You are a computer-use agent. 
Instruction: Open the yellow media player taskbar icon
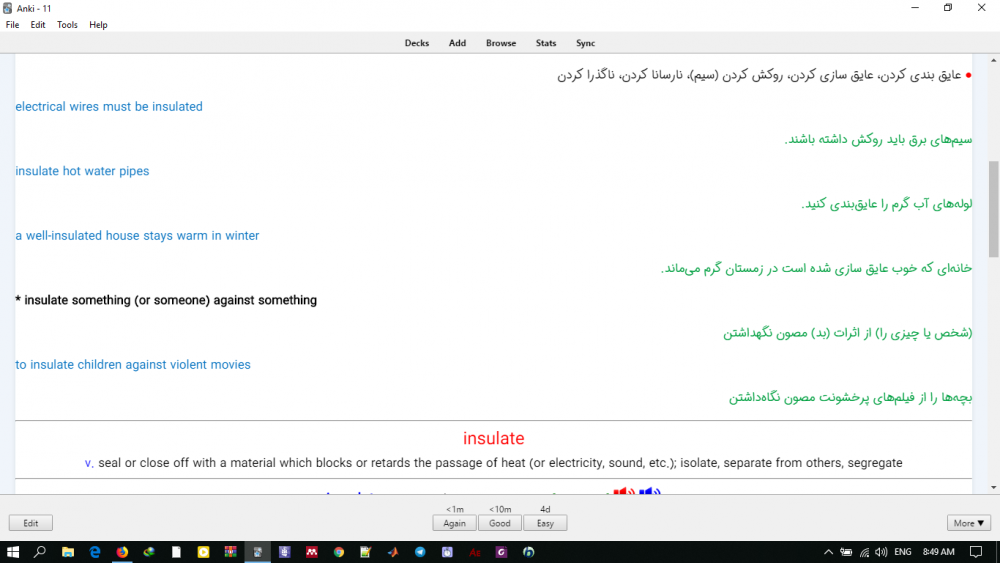(203, 552)
